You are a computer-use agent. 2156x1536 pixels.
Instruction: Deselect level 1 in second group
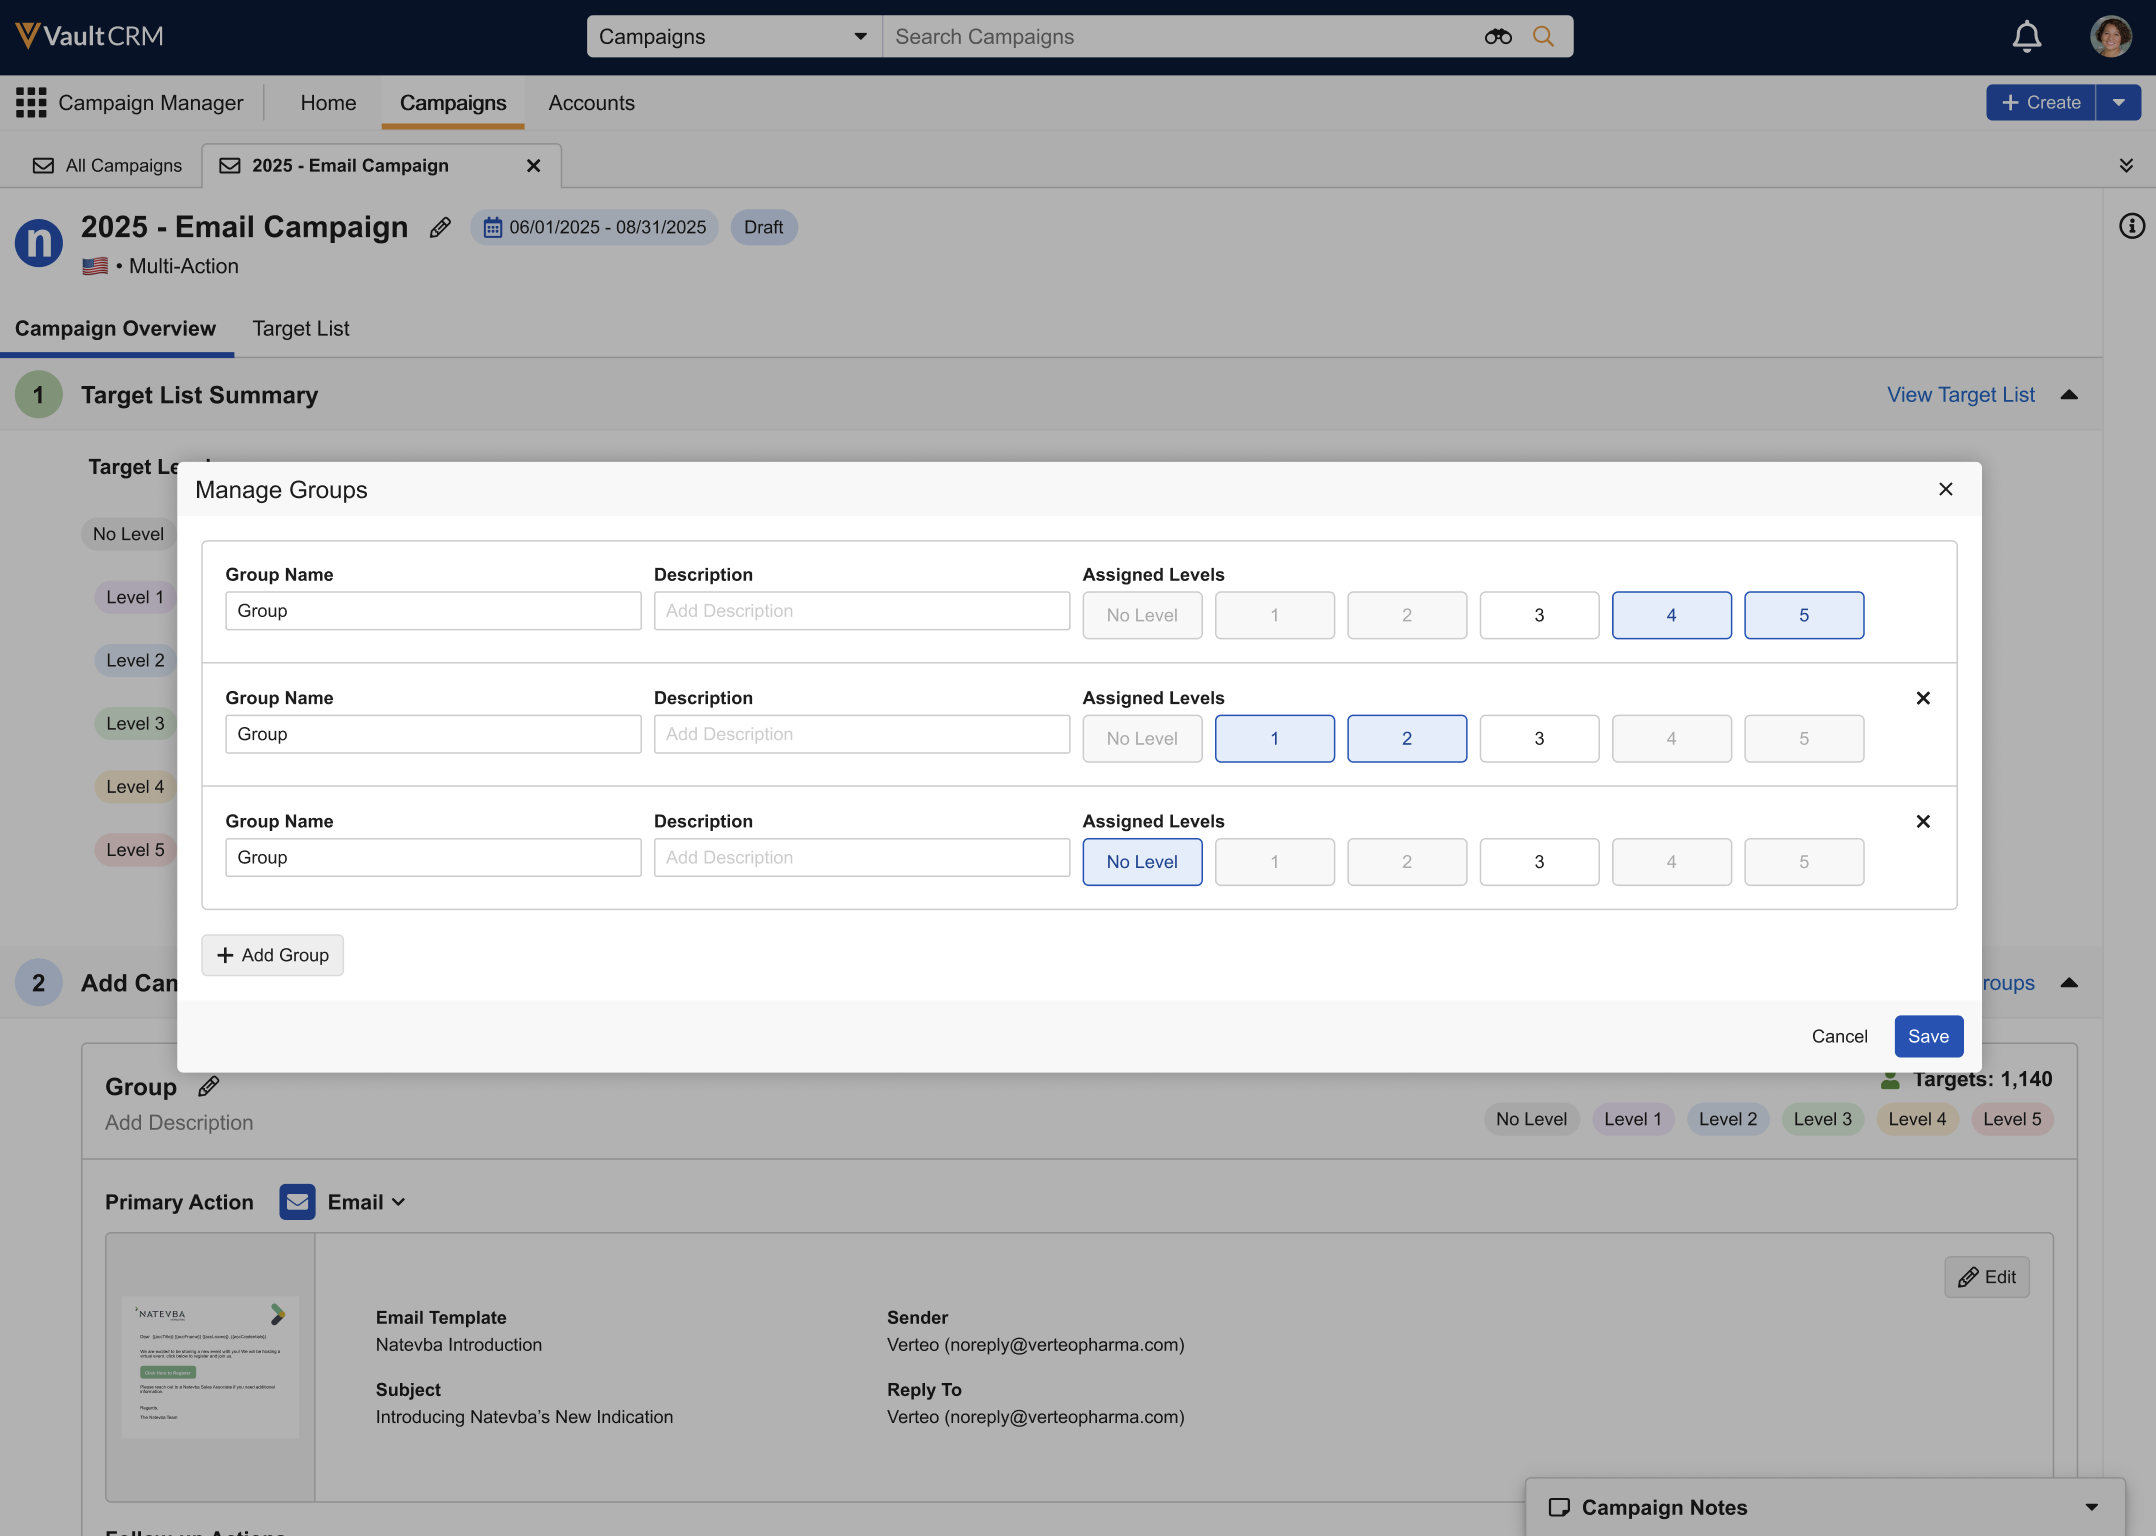(x=1274, y=738)
